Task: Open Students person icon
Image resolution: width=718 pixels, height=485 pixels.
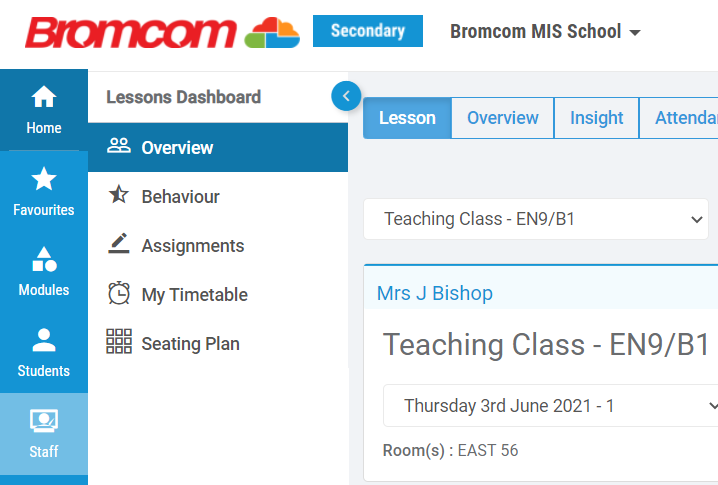Action: click(x=44, y=340)
